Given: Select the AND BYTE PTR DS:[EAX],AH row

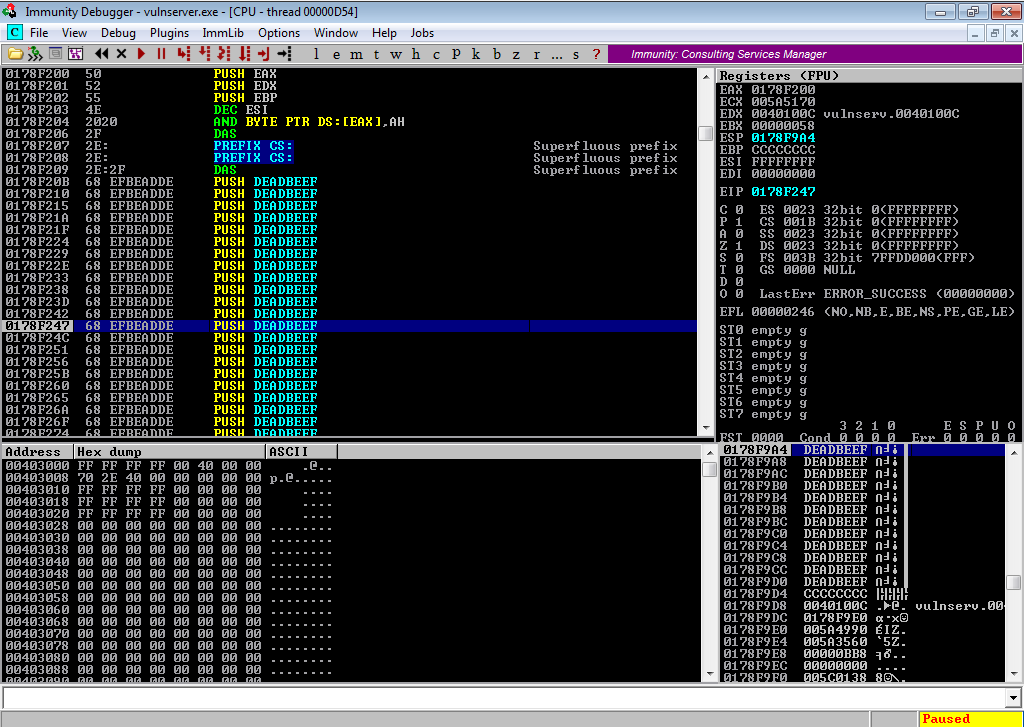Looking at the screenshot, I should coord(349,121).
